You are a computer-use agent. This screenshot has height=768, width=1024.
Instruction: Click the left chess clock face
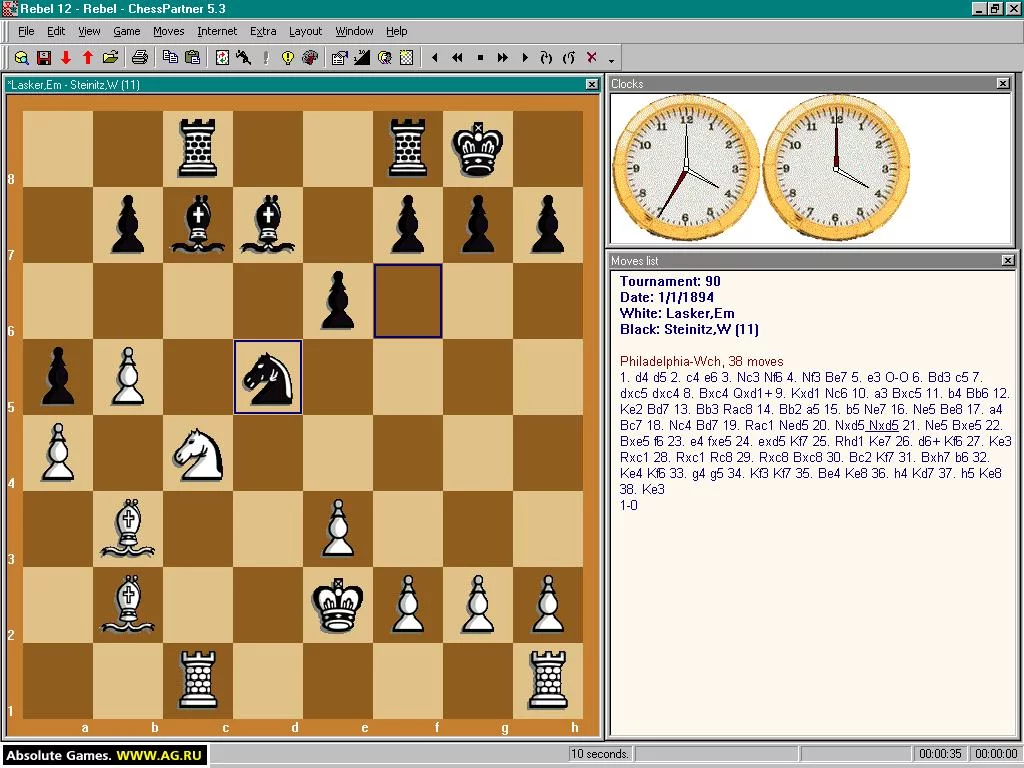tap(686, 168)
